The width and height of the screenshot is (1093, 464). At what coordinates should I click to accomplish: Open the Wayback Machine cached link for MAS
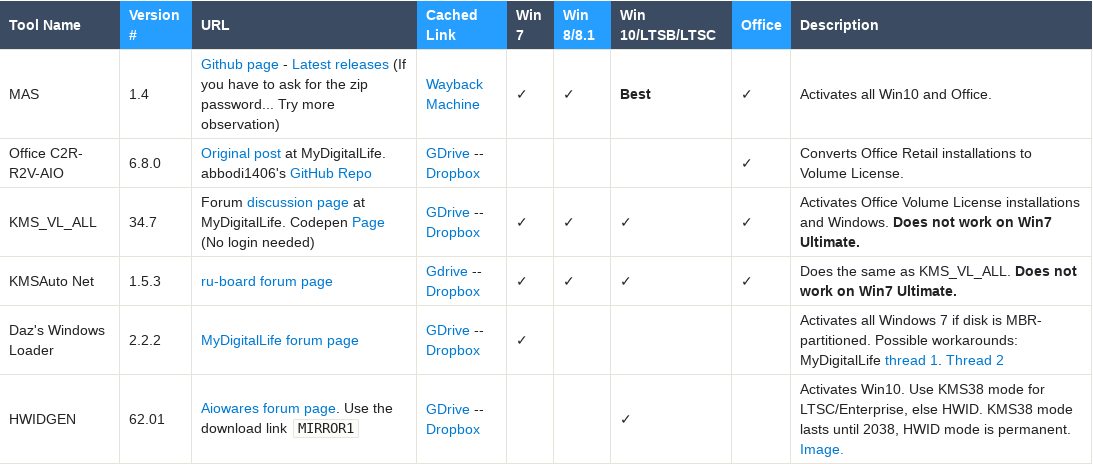pos(454,94)
